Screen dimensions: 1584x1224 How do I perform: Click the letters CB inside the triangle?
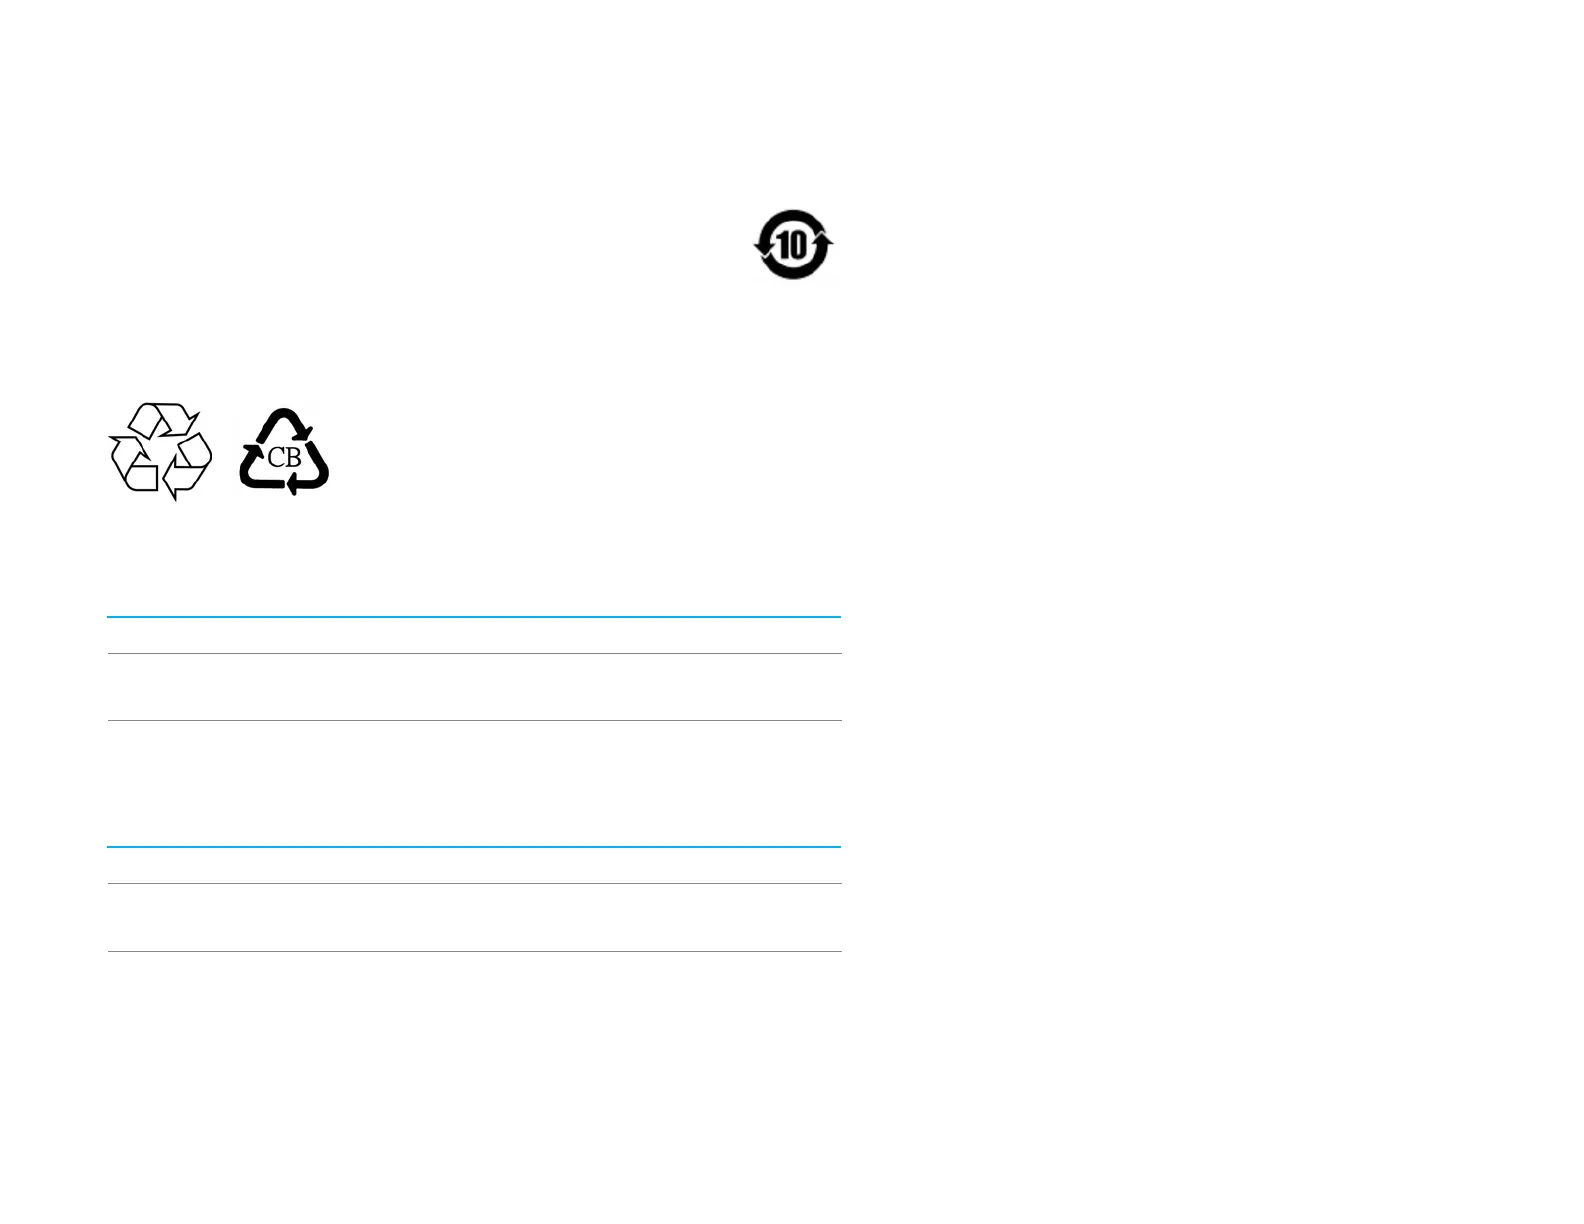284,458
